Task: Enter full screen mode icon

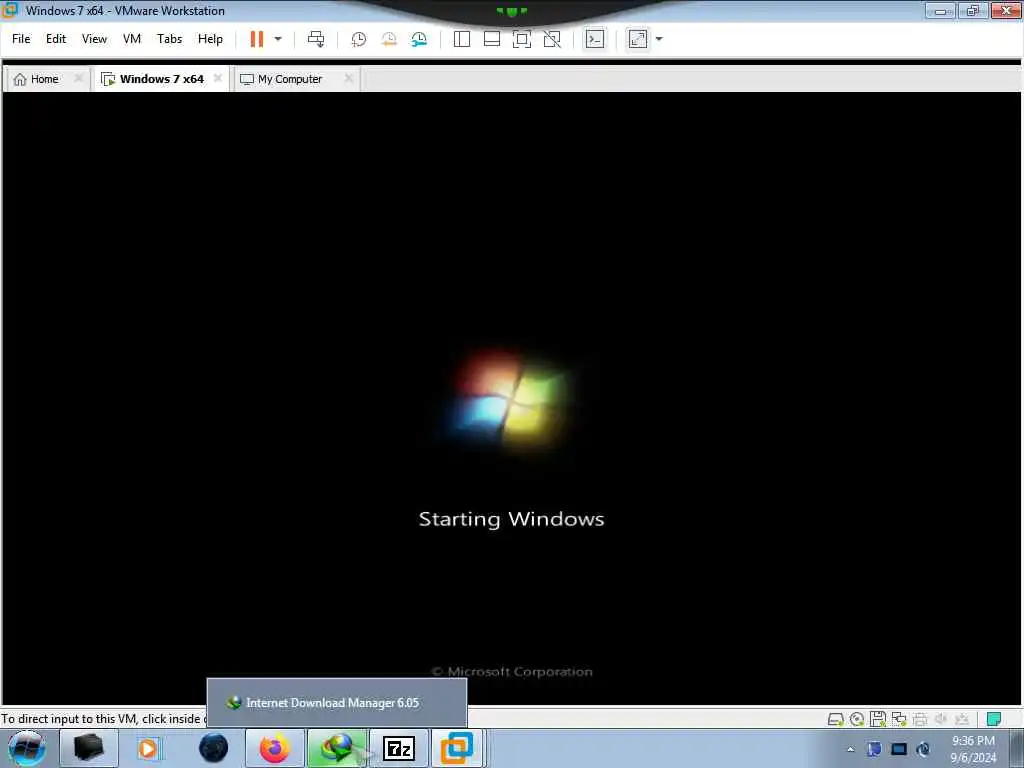Action: [522, 39]
